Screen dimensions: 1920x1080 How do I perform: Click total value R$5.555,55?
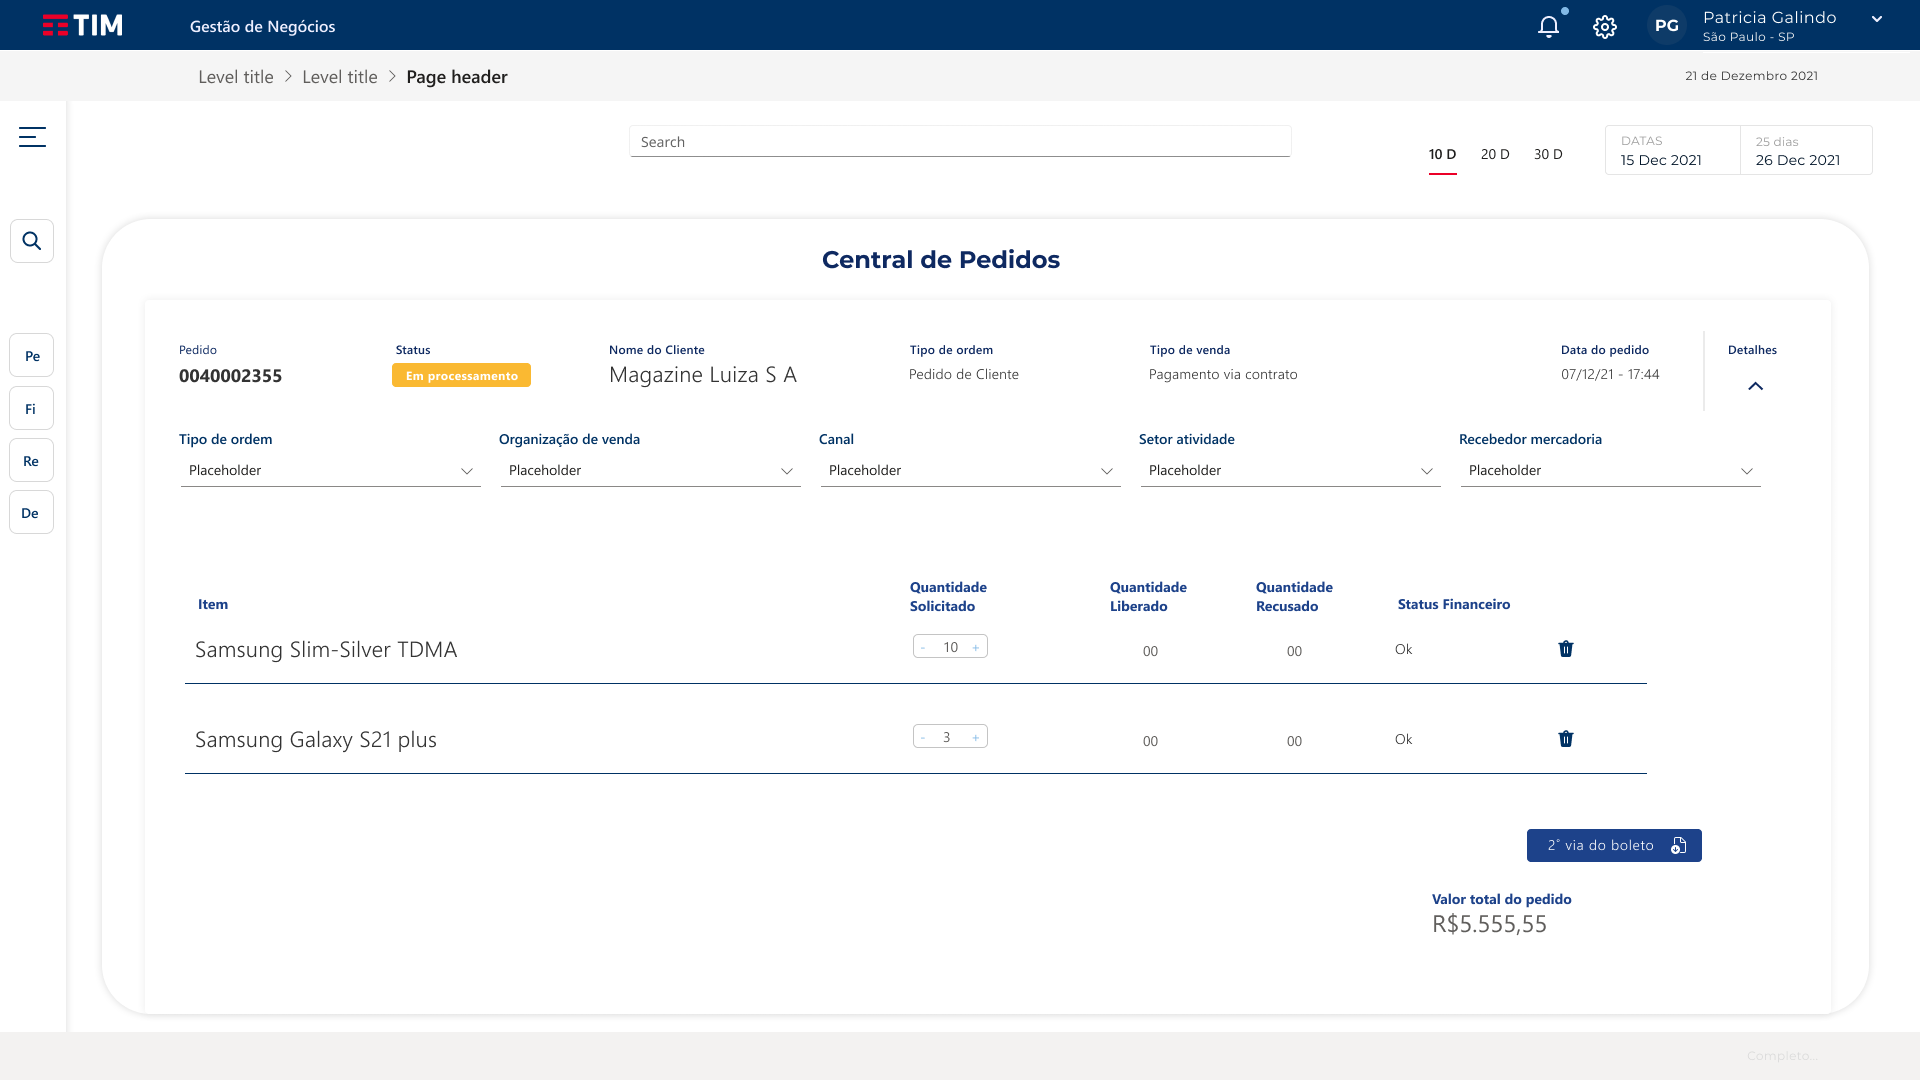(x=1489, y=924)
